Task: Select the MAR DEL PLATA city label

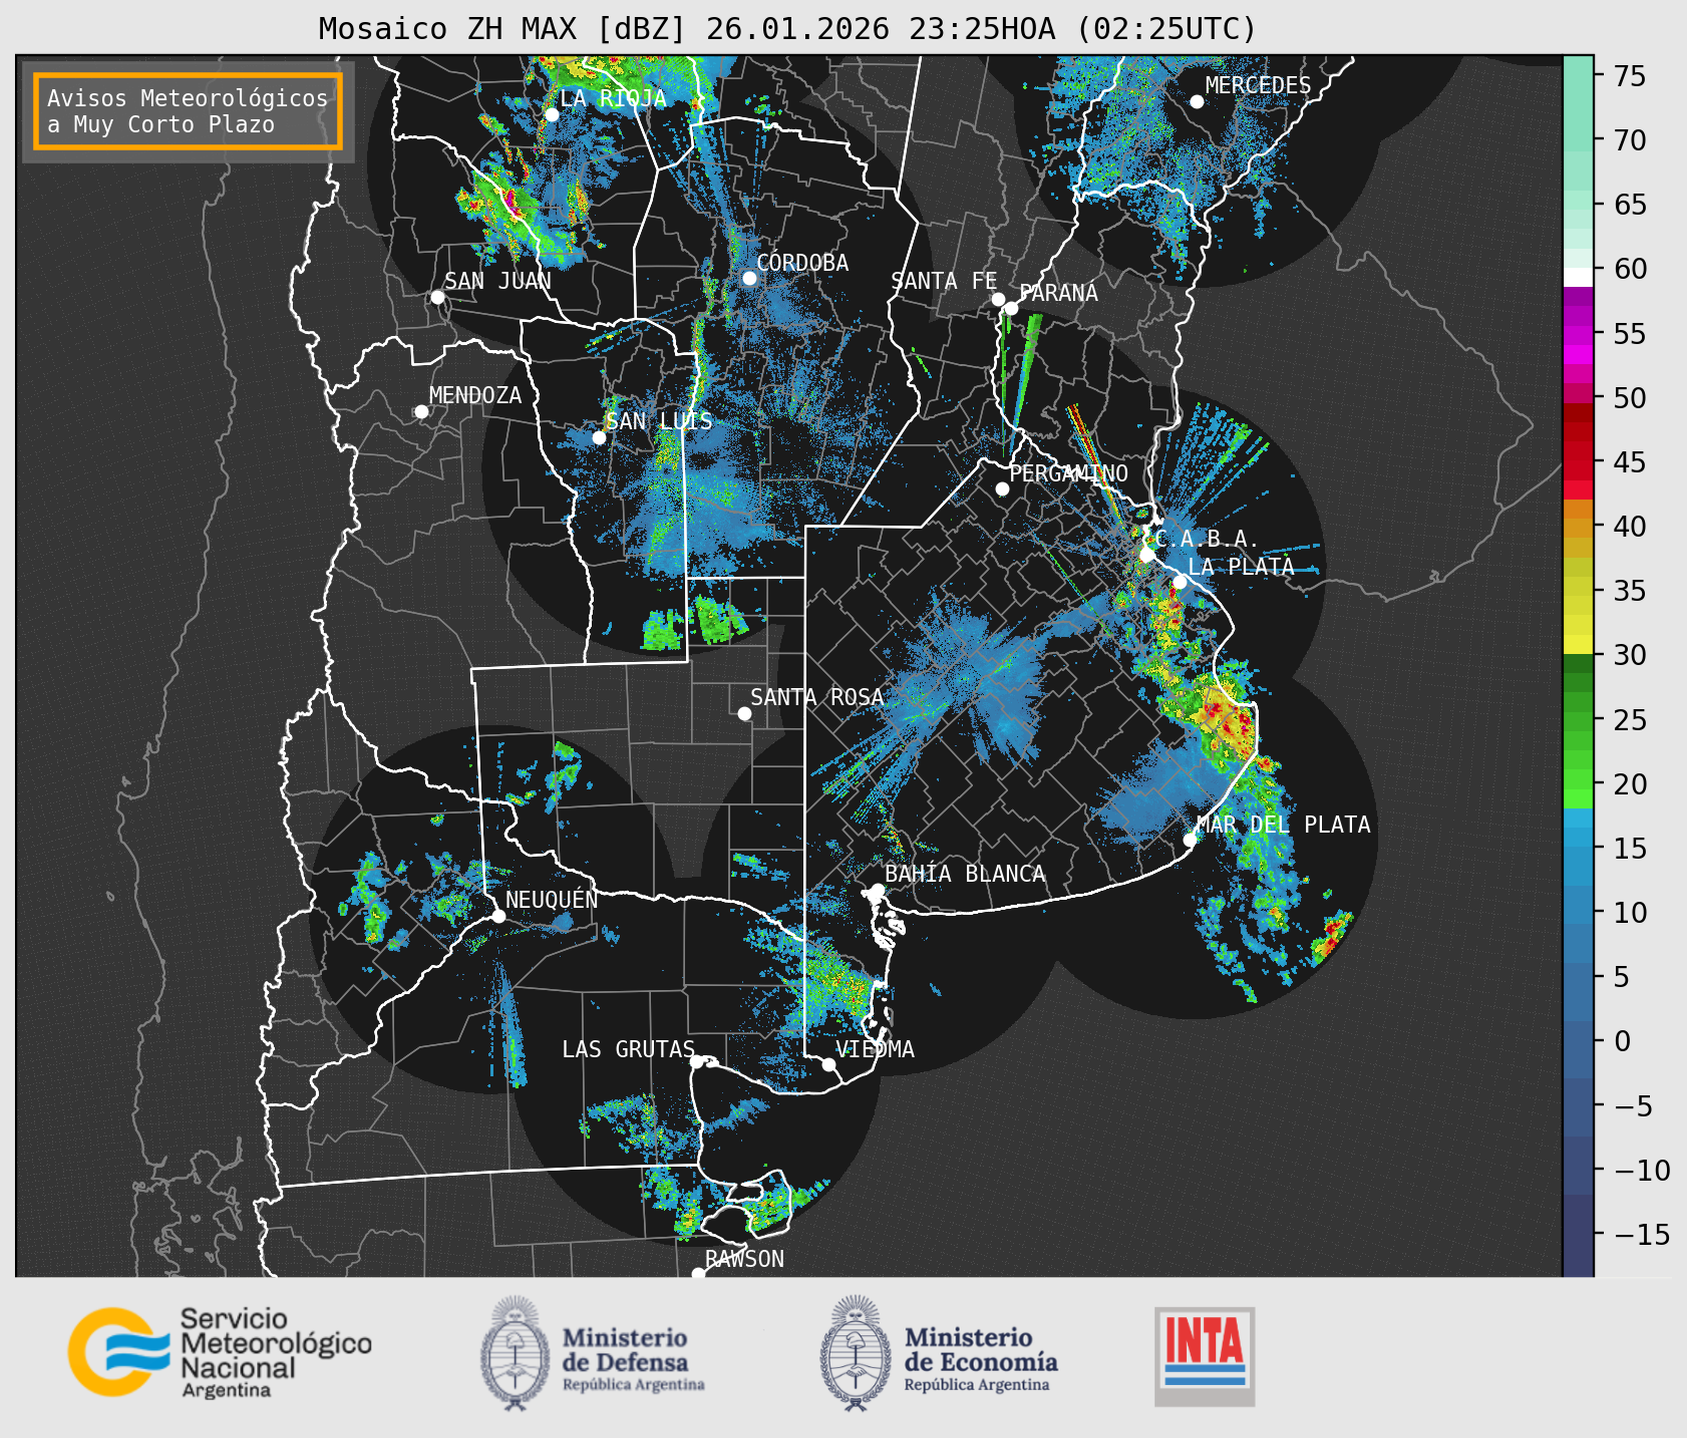Action: [1283, 824]
